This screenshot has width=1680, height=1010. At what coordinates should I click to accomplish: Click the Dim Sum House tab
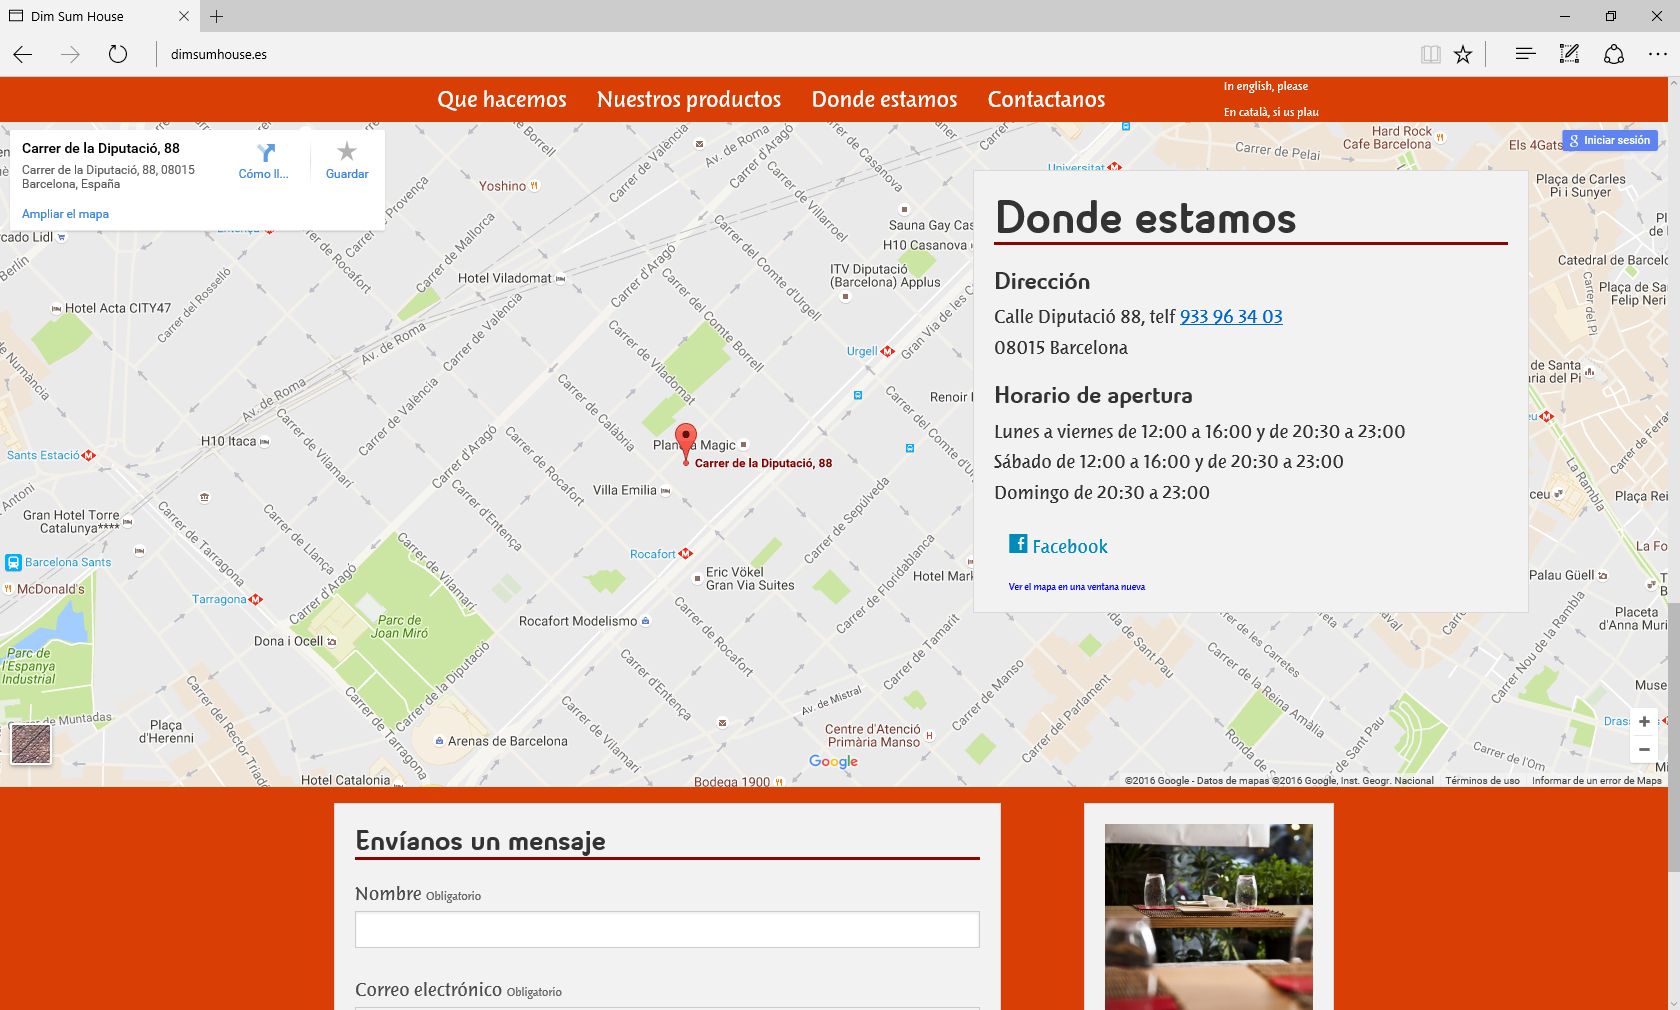[x=98, y=16]
